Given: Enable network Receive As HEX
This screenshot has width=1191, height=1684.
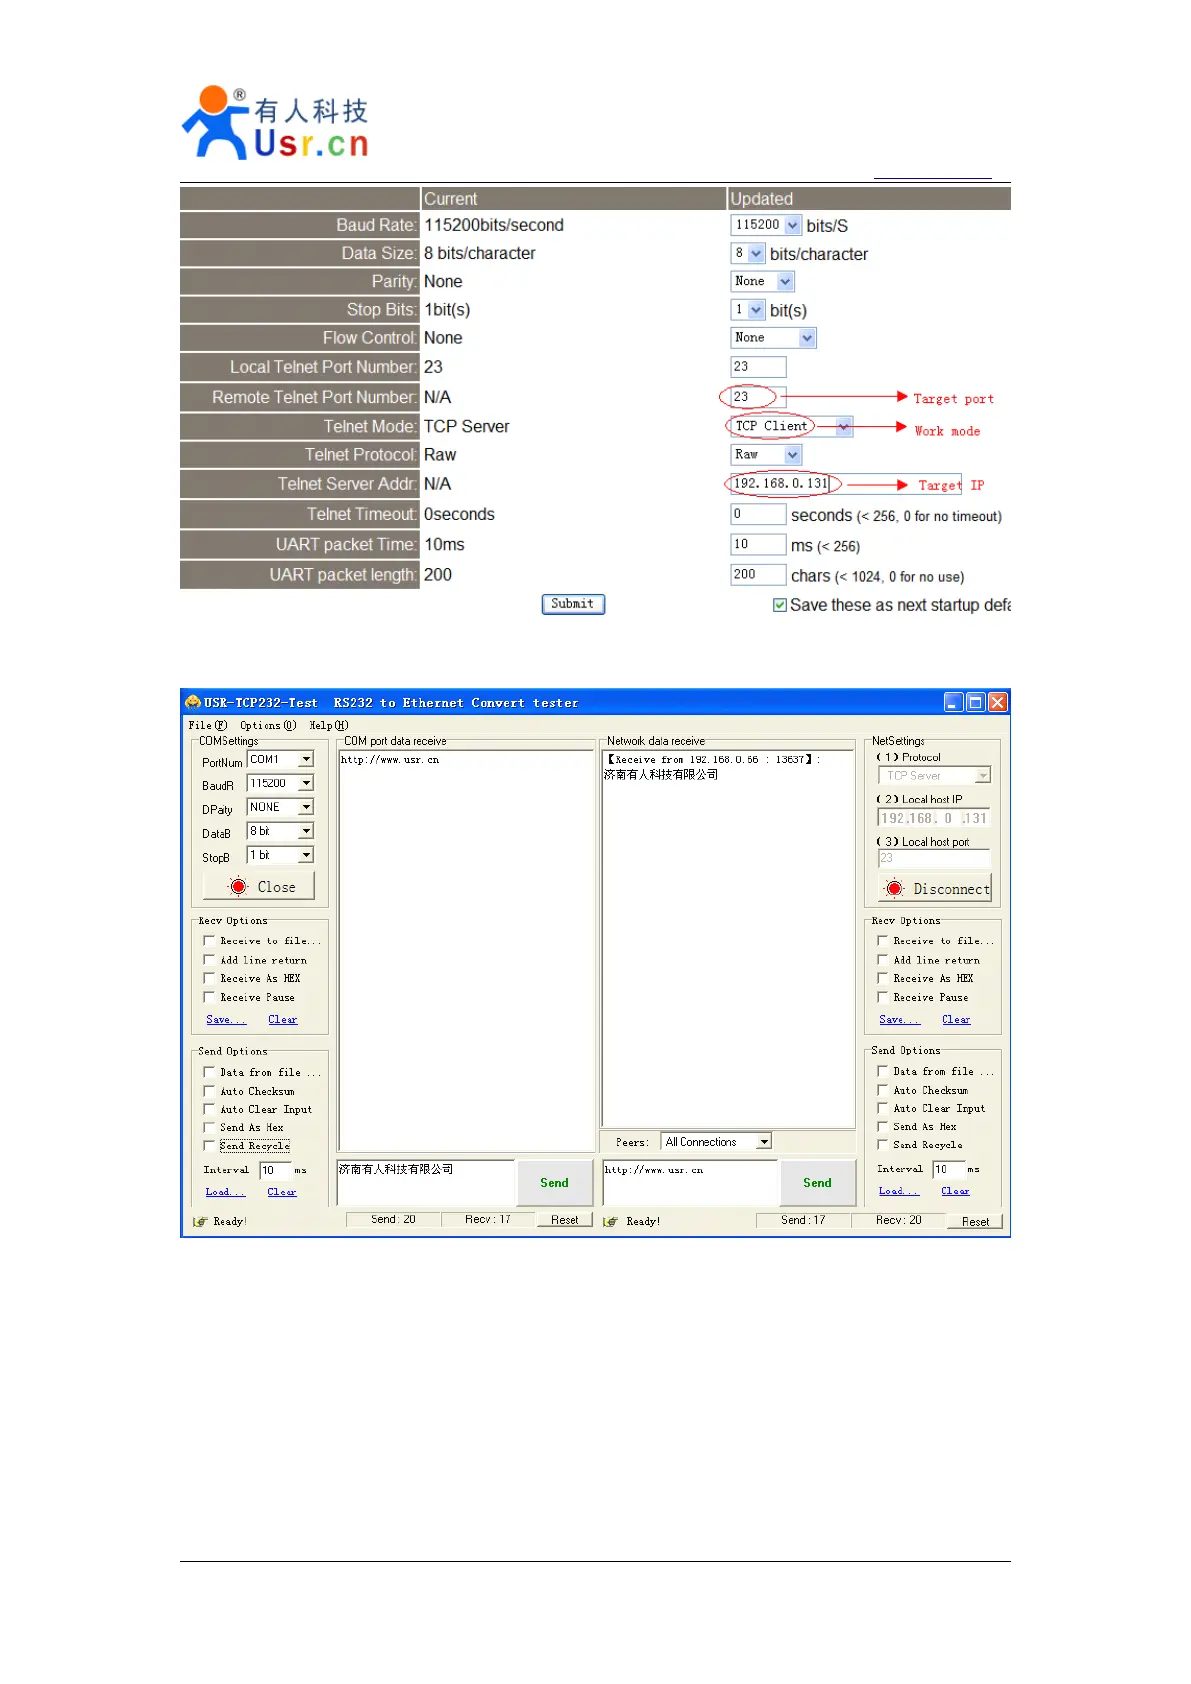Looking at the screenshot, I should pos(882,978).
